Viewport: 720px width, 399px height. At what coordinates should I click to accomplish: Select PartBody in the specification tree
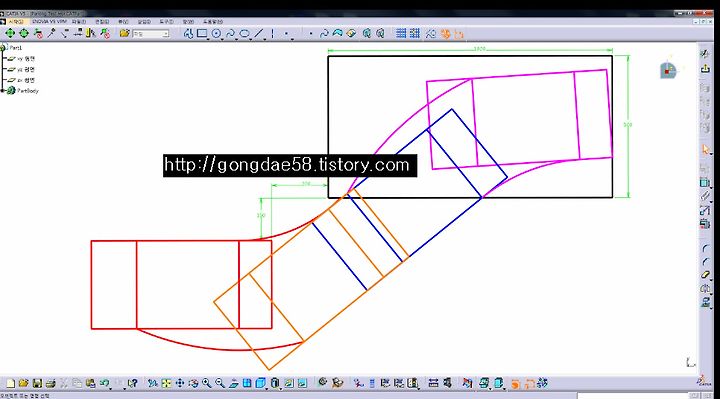[x=28, y=91]
